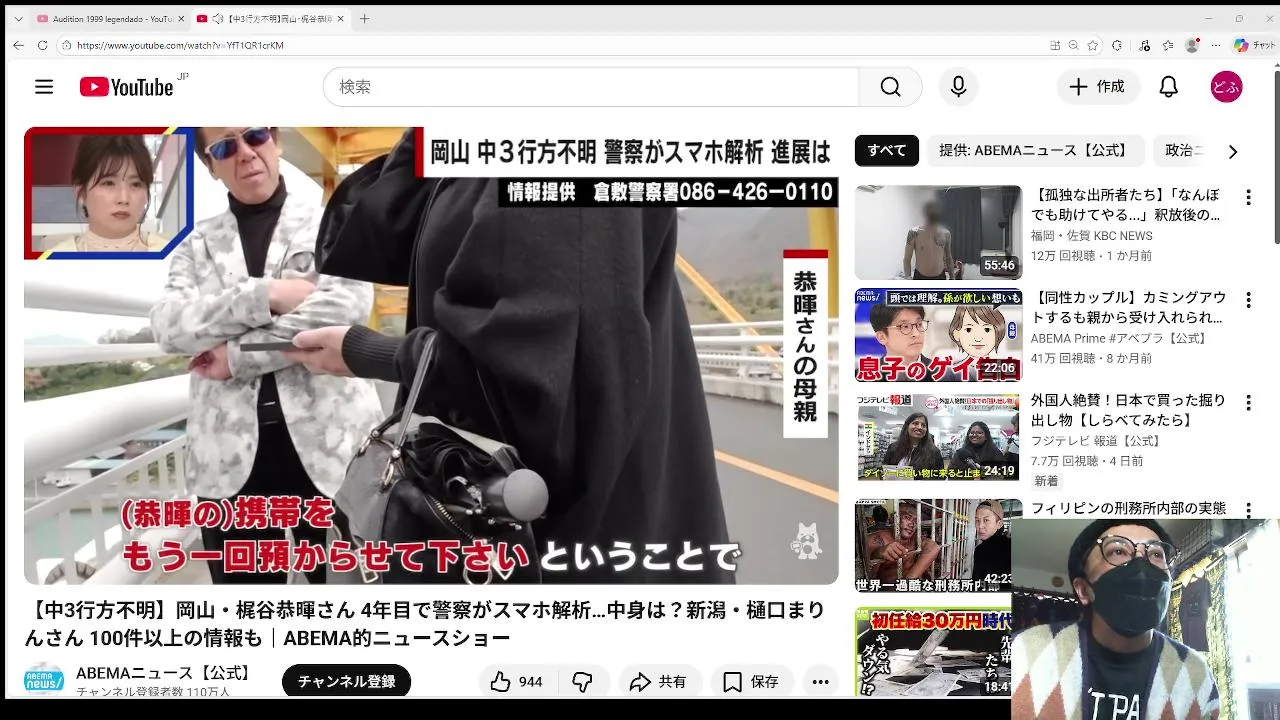
Task: Go back with the browser arrow
Action: coord(18,45)
